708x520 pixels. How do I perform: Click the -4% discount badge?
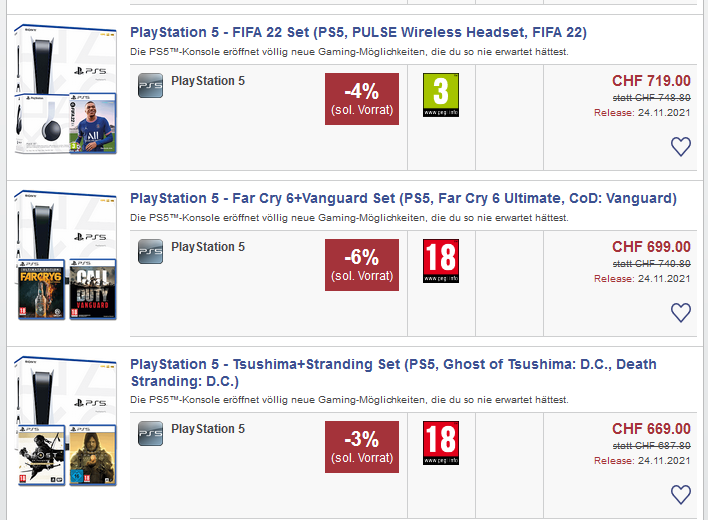tap(362, 99)
